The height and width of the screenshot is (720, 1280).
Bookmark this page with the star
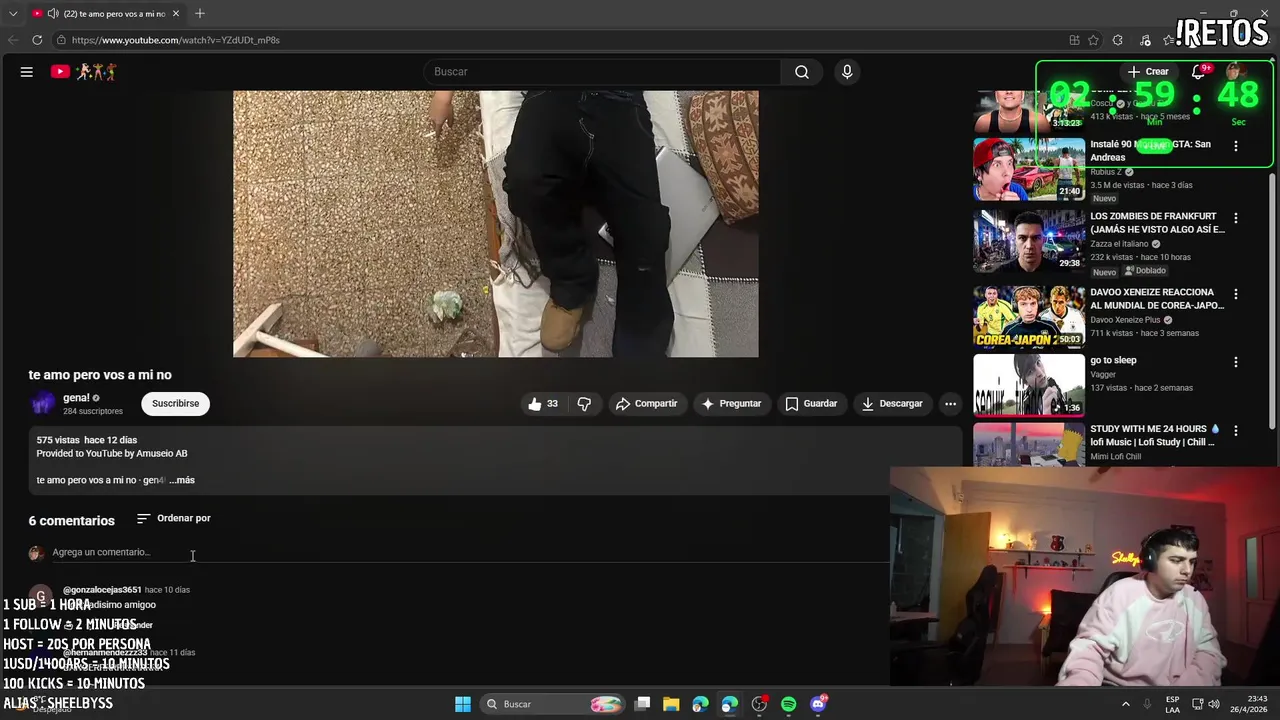pyautogui.click(x=1094, y=40)
